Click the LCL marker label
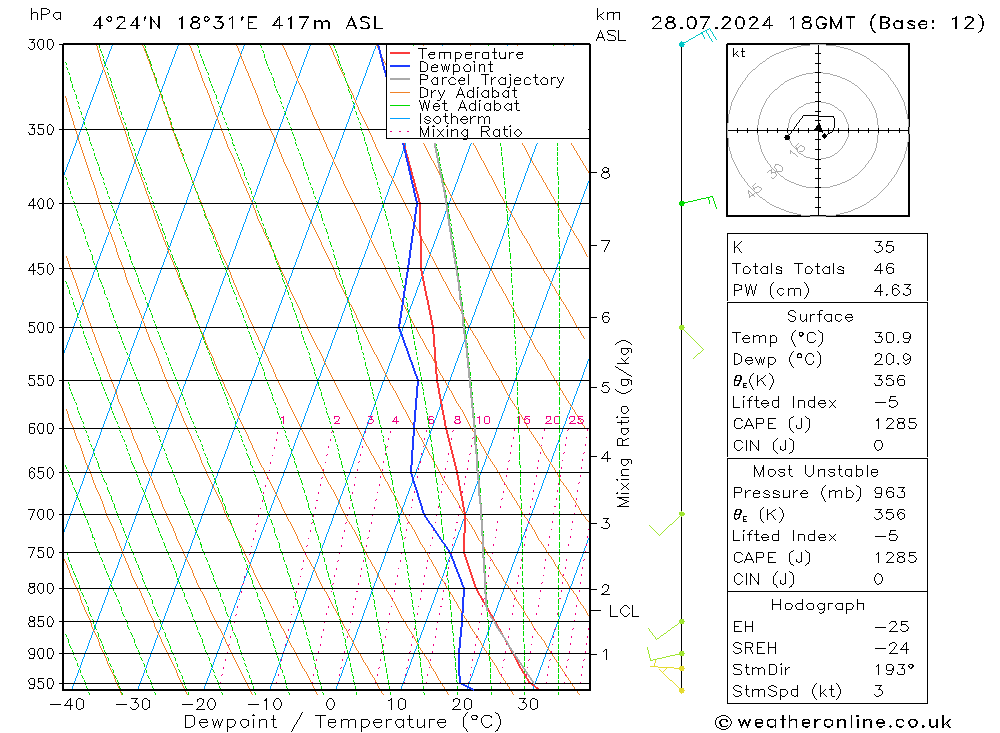The height and width of the screenshot is (733, 1000). 623,611
